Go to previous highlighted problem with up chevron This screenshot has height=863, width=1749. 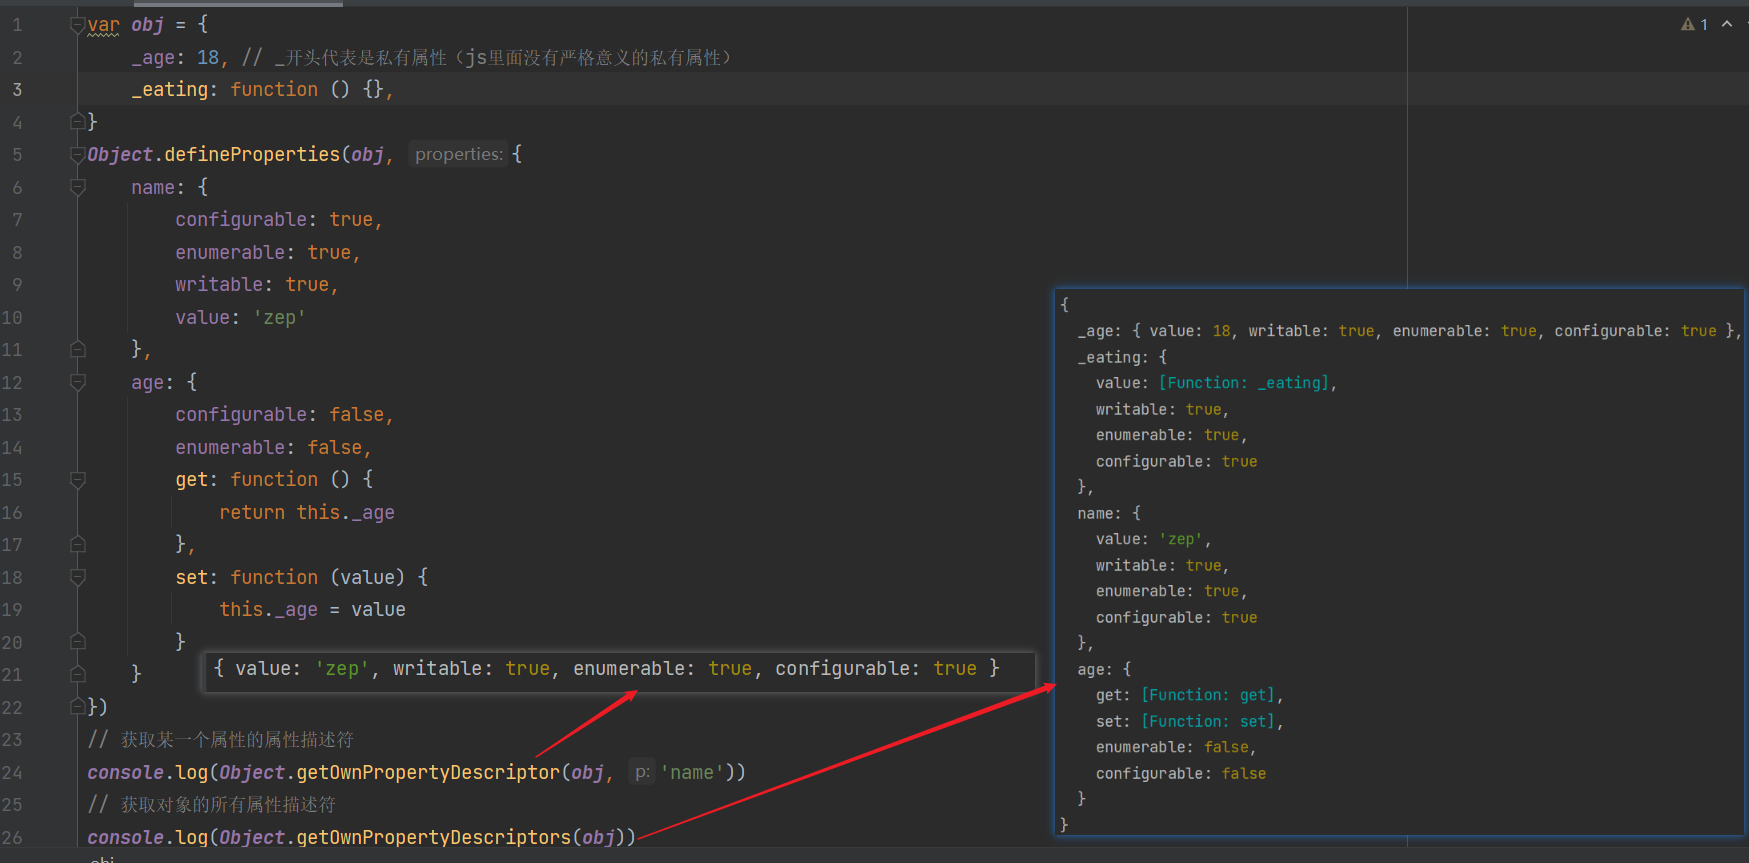click(x=1727, y=24)
